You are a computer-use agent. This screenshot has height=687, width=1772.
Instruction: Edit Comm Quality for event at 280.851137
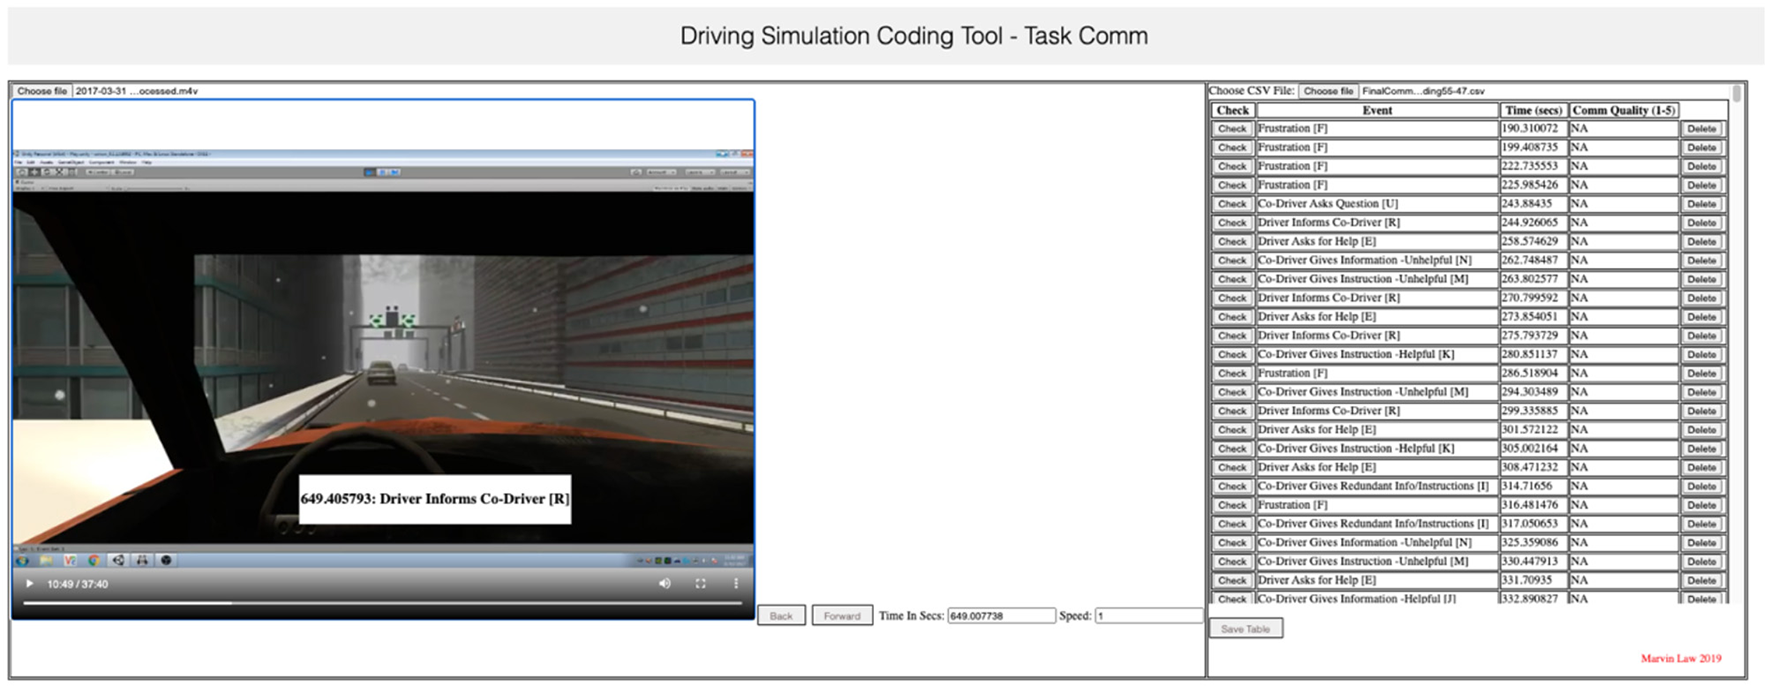1622,355
